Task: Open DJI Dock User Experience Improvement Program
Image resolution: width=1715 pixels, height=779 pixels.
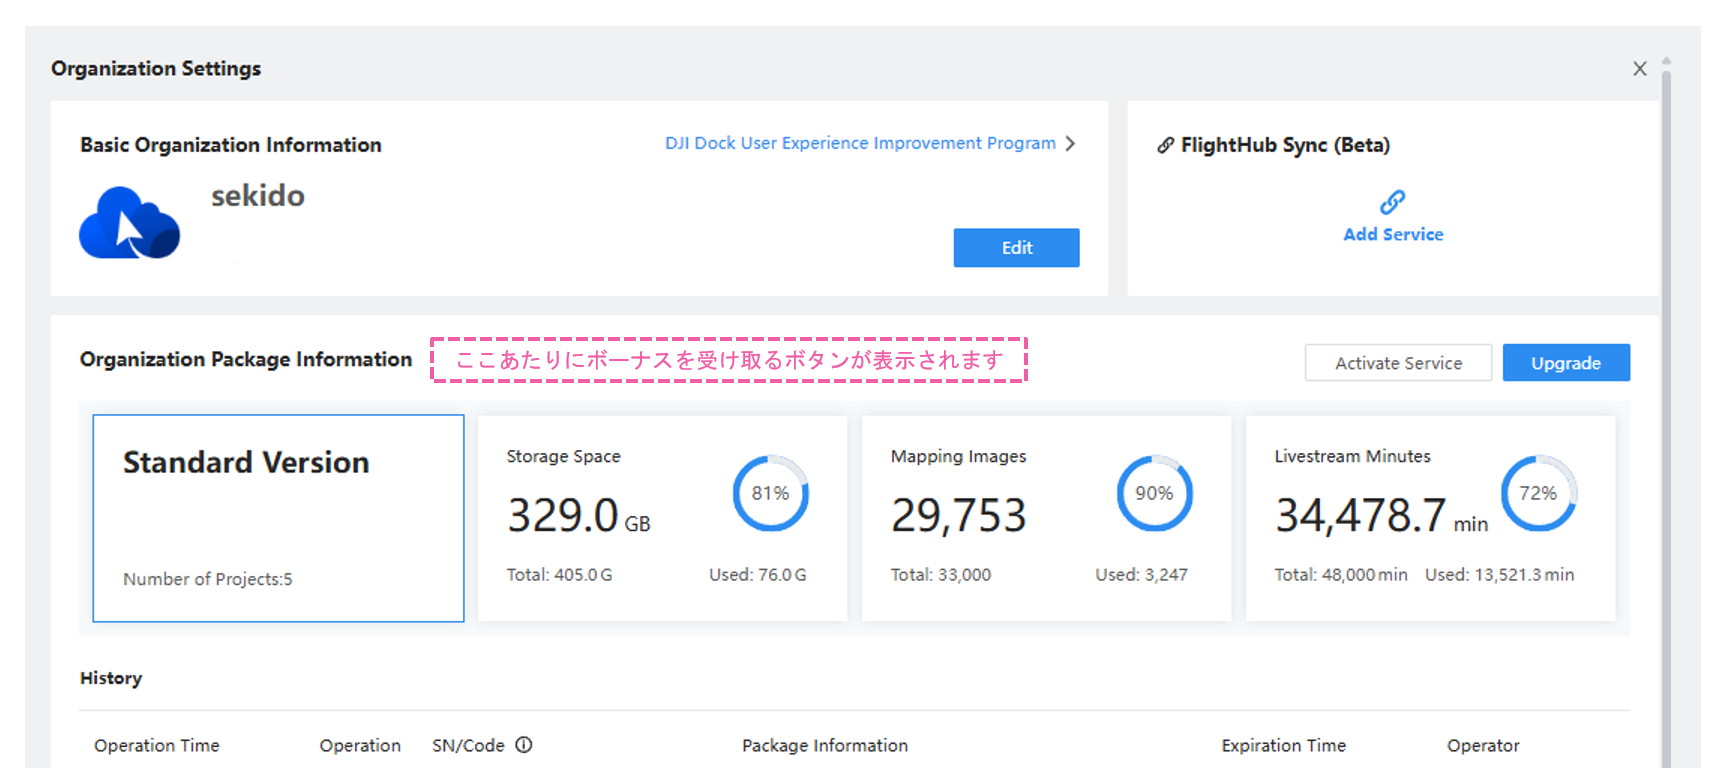Action: pos(860,144)
